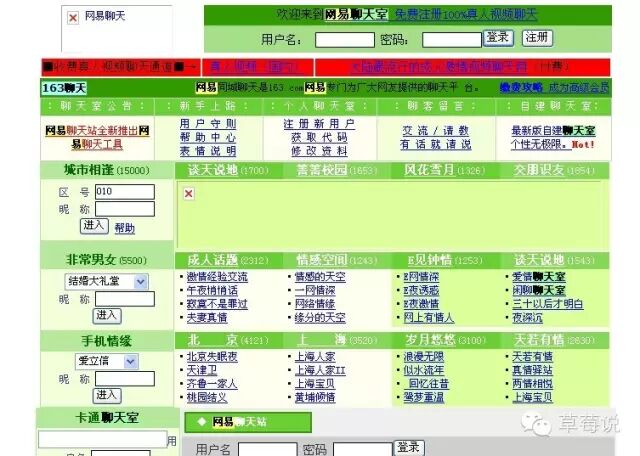Screen dimensions: 640x456
Task: Open the 一网情深 room link
Action: [x=315, y=290]
